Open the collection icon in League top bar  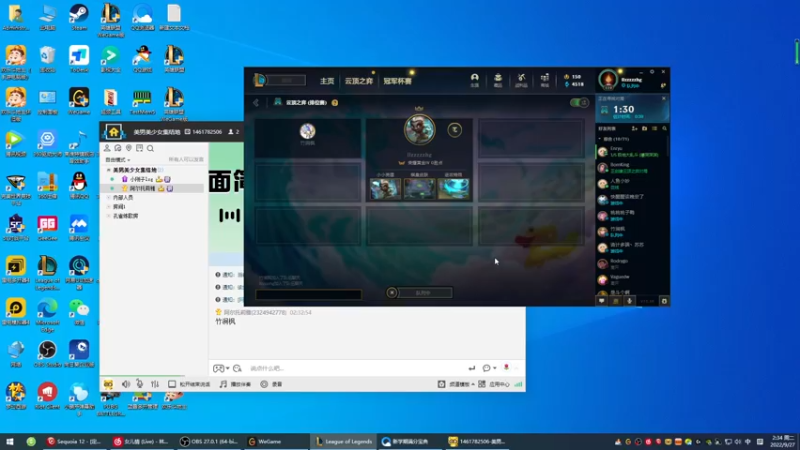coord(498,79)
